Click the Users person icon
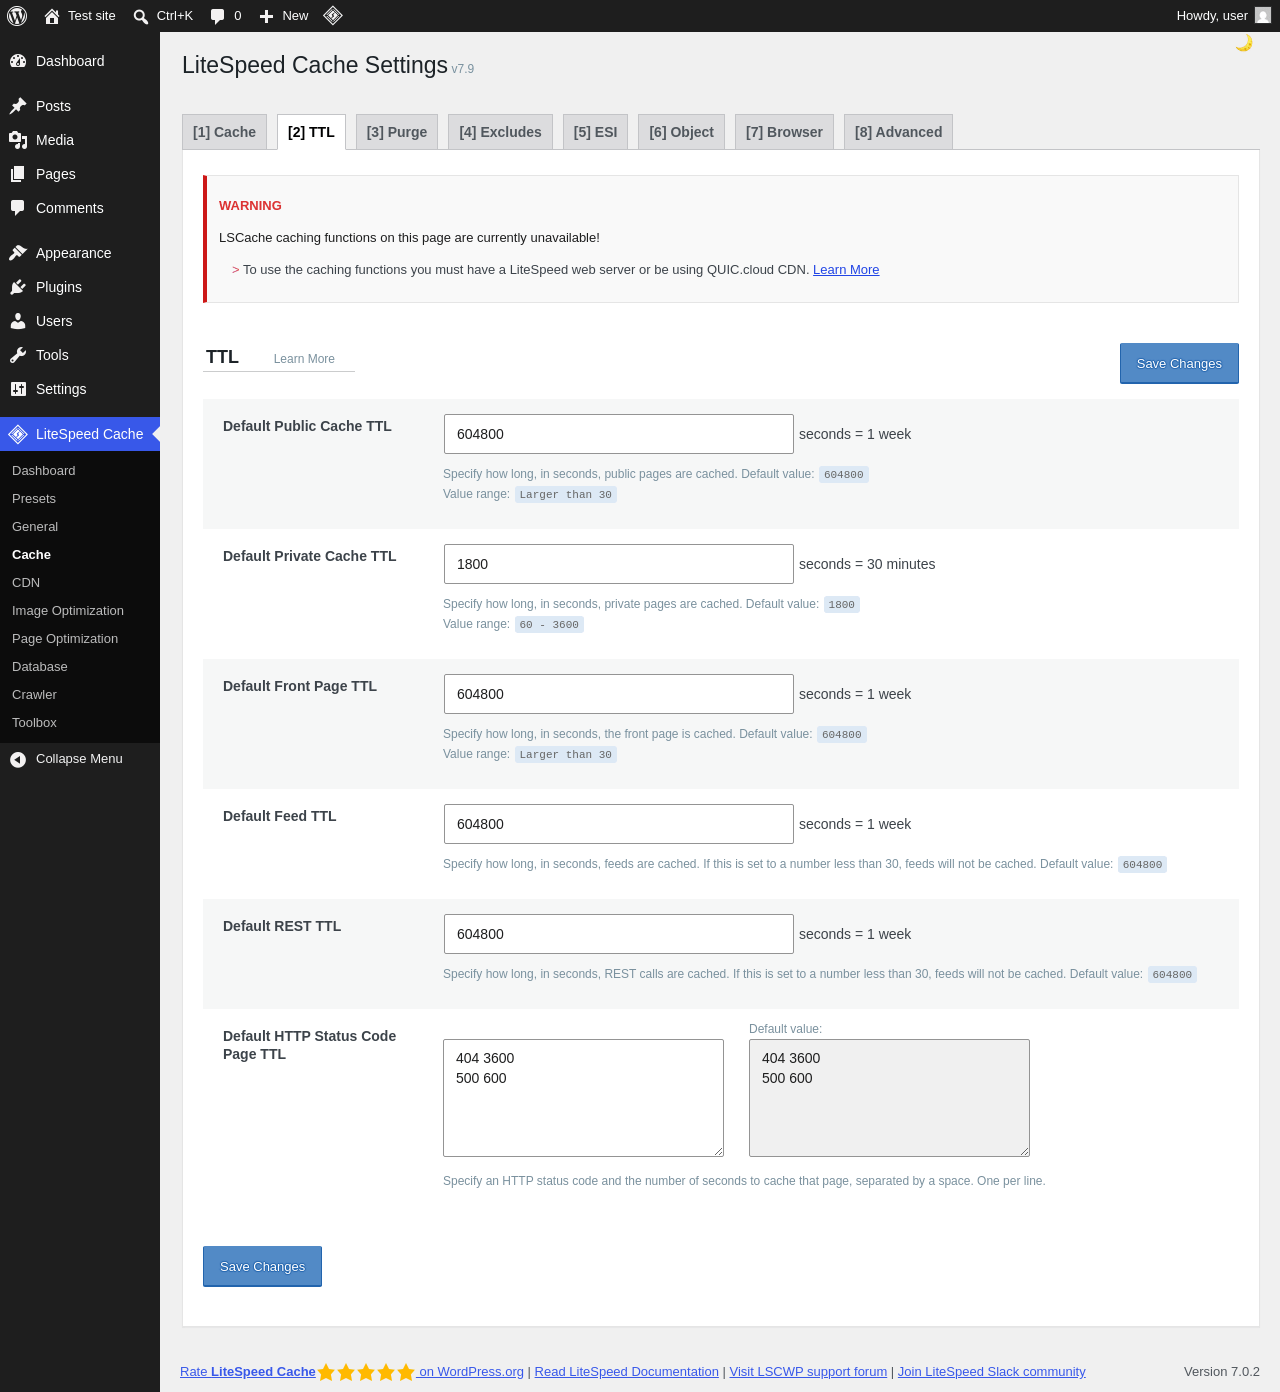 point(18,321)
